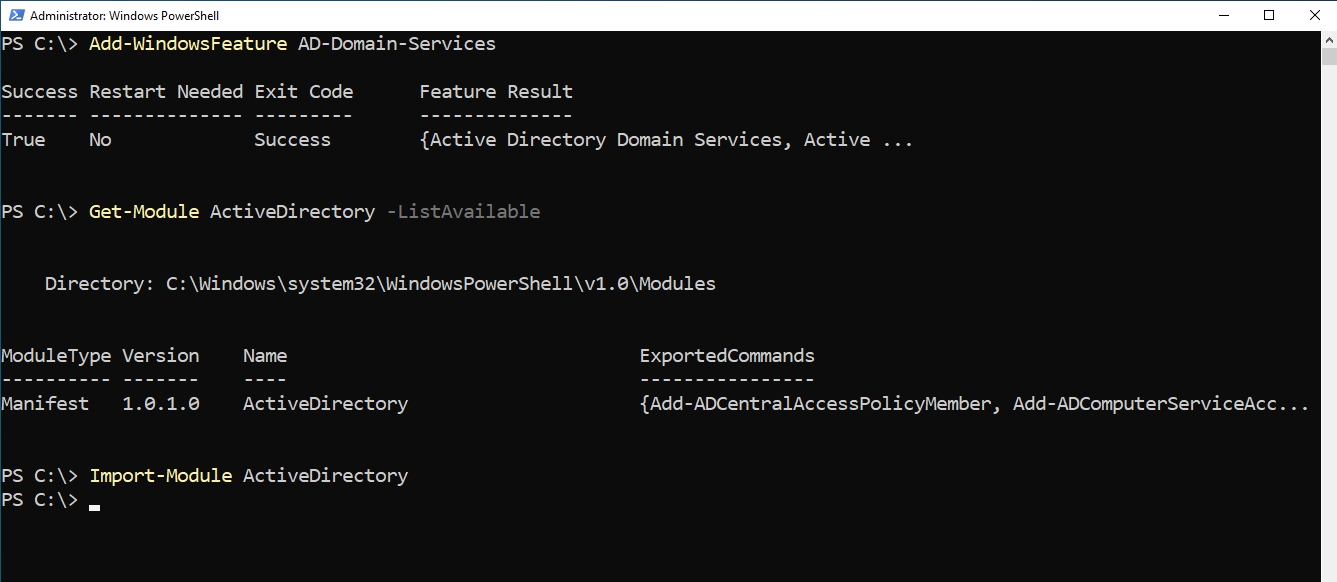
Task: Click the PowerShell icon in title bar
Action: 14,15
